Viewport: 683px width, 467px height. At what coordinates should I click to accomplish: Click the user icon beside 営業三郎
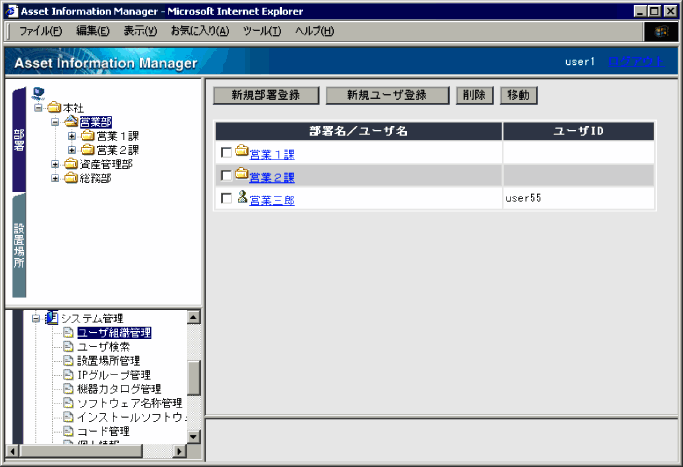point(242,196)
